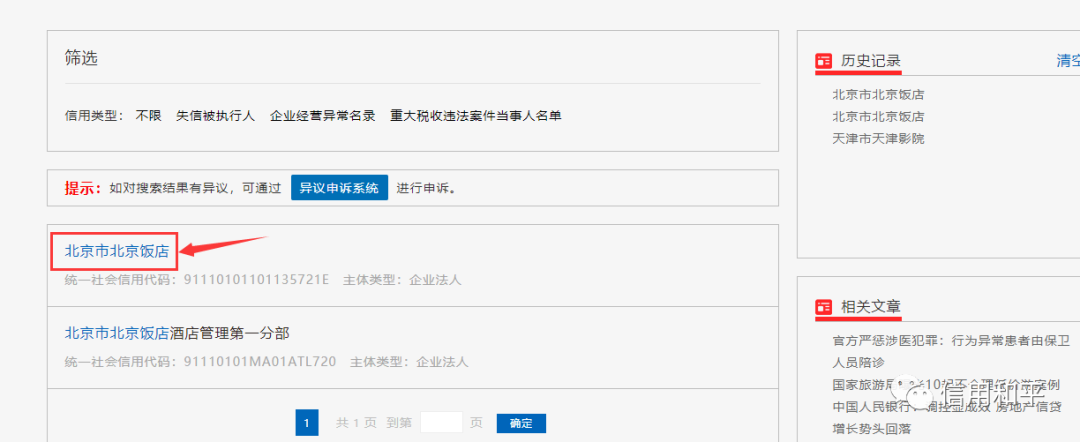Select credit code 91110101101135721E text
The height and width of the screenshot is (442, 1080).
pyautogui.click(x=257, y=280)
